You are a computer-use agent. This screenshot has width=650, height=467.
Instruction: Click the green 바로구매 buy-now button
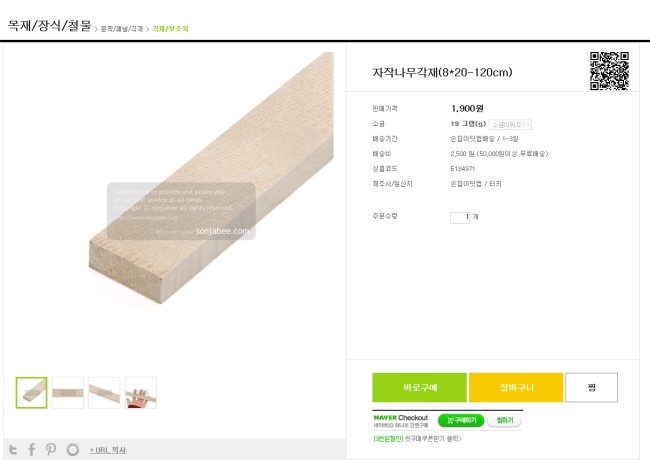point(420,387)
